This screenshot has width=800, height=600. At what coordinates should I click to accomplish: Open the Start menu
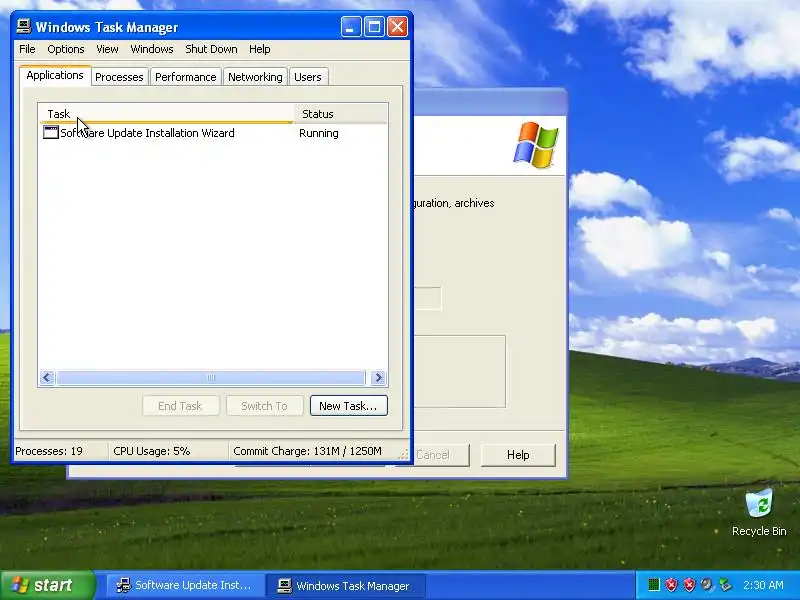tap(47, 585)
